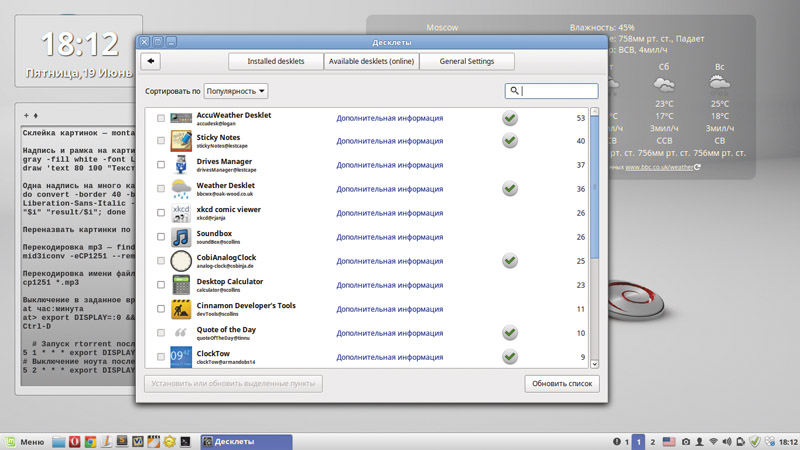Click the installed checkmark for Weather Desklet

coord(510,189)
